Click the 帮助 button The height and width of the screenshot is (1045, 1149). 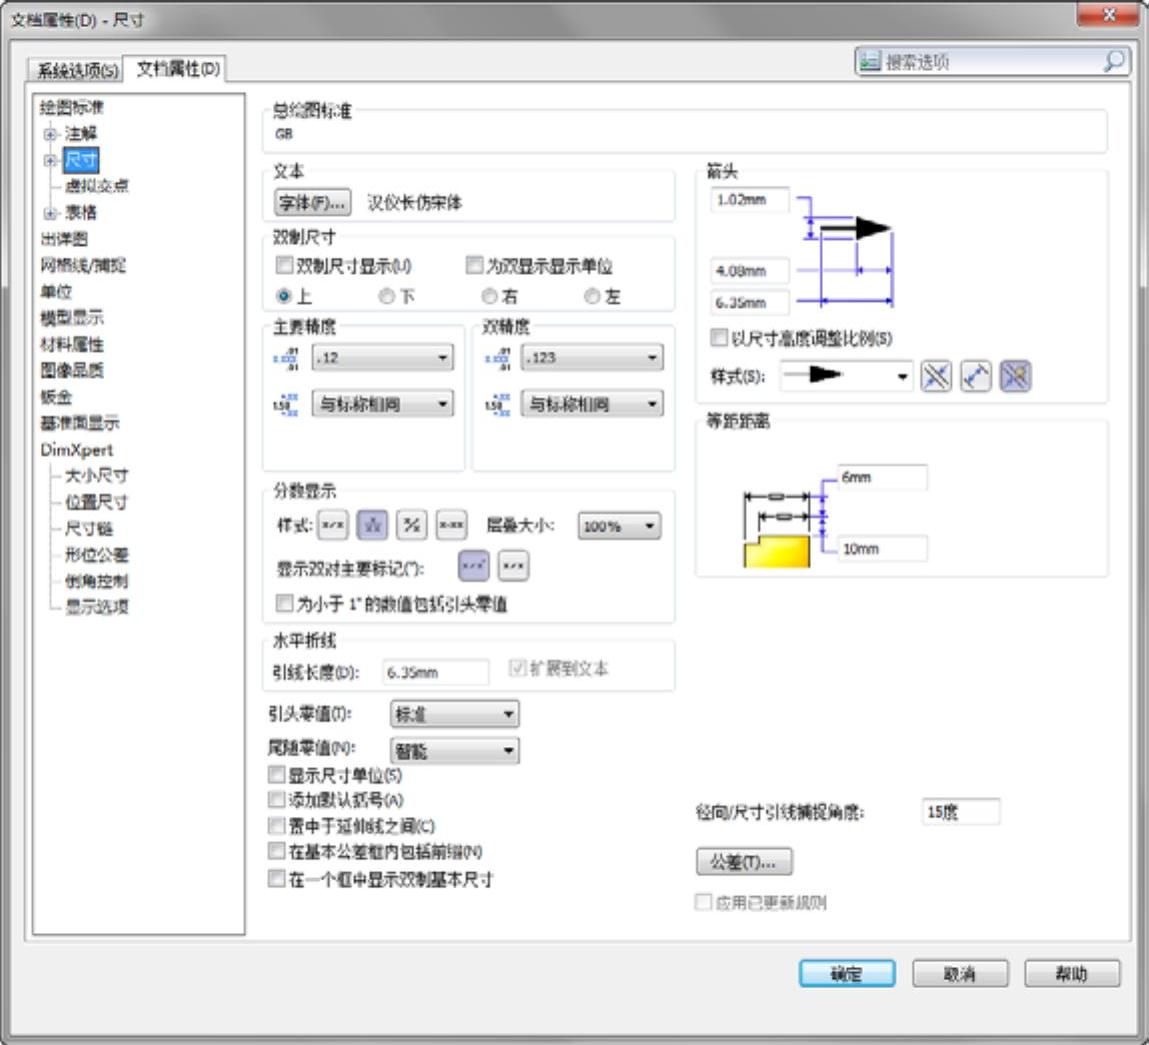pyautogui.click(x=1072, y=973)
